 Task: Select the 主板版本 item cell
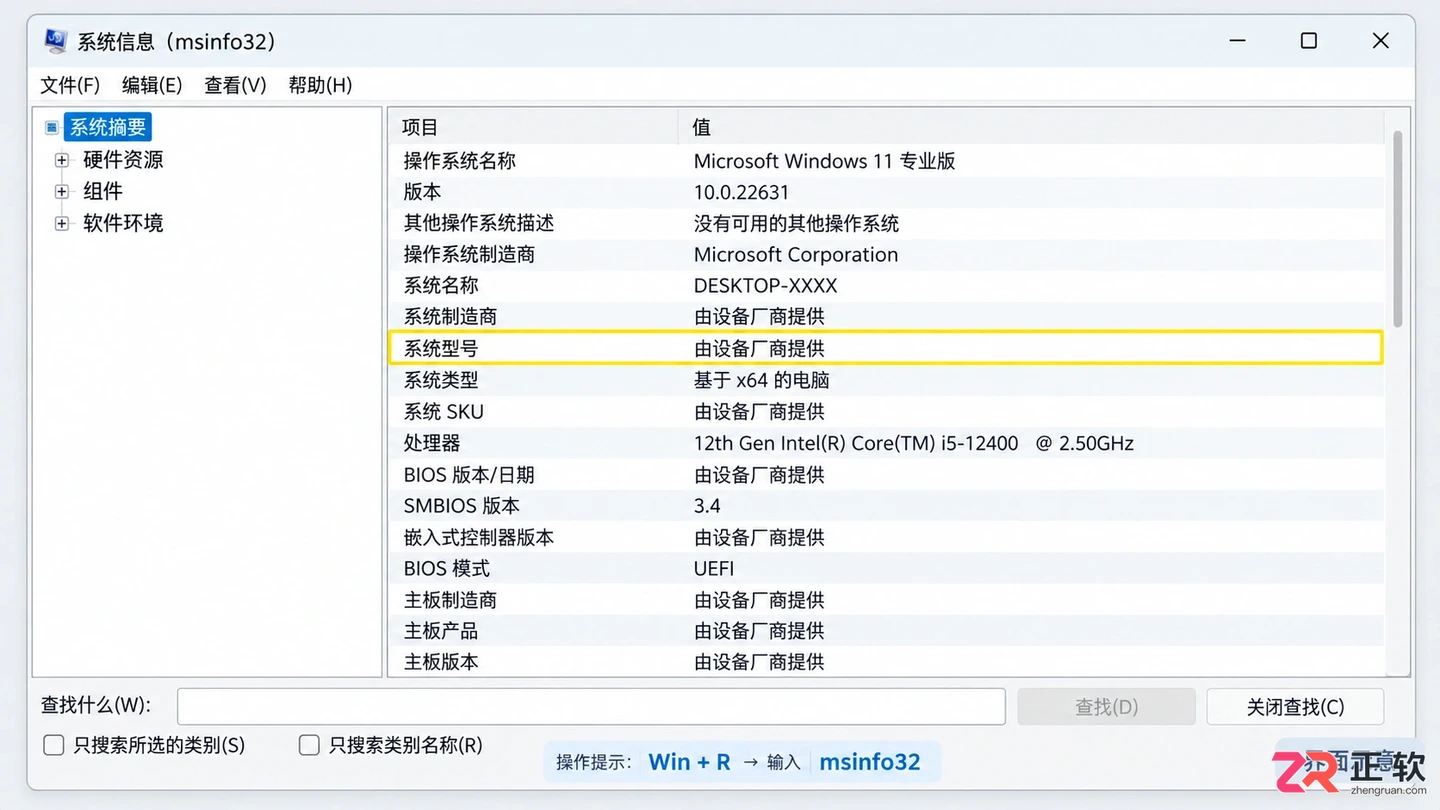tap(441, 662)
